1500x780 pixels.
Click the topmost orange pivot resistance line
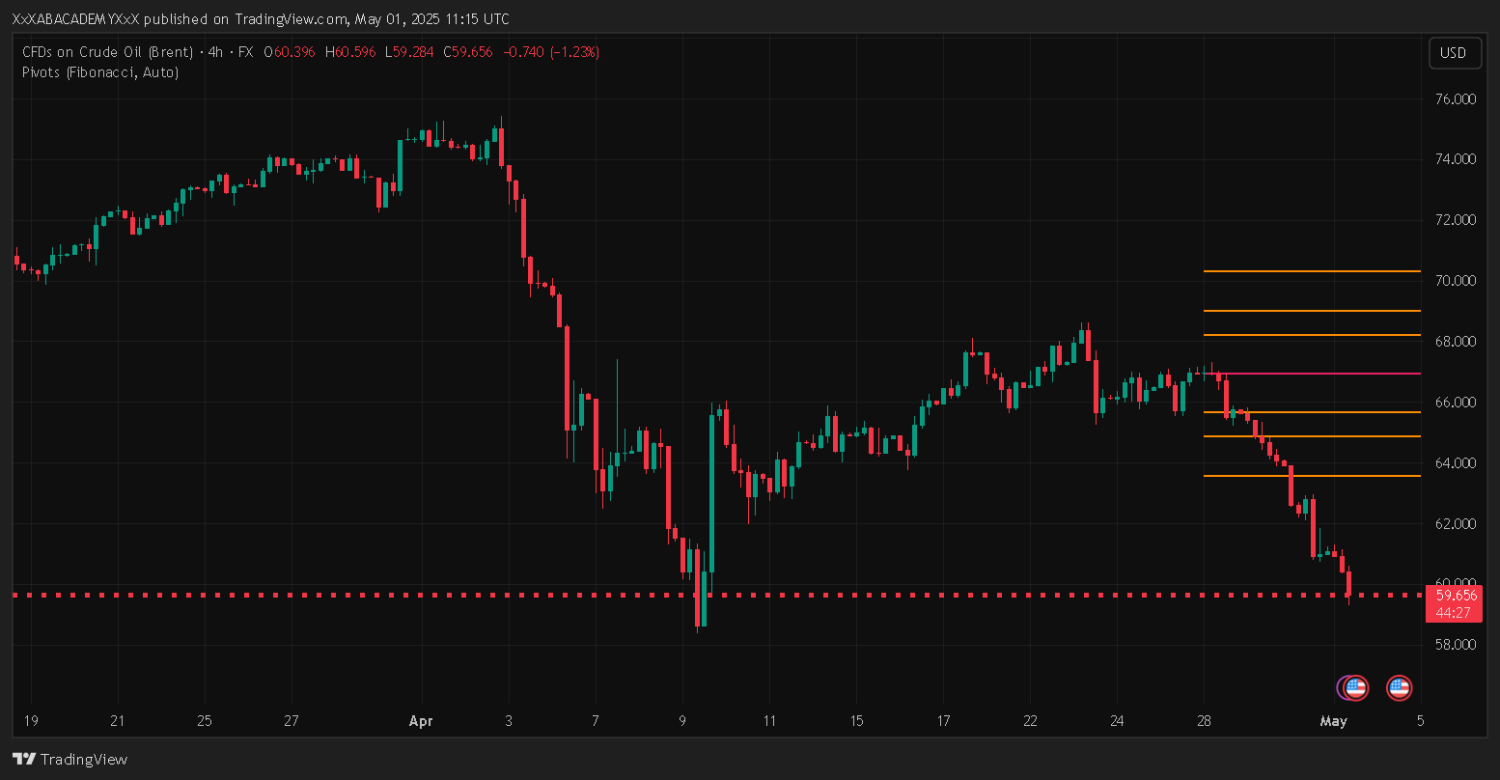coord(1310,271)
